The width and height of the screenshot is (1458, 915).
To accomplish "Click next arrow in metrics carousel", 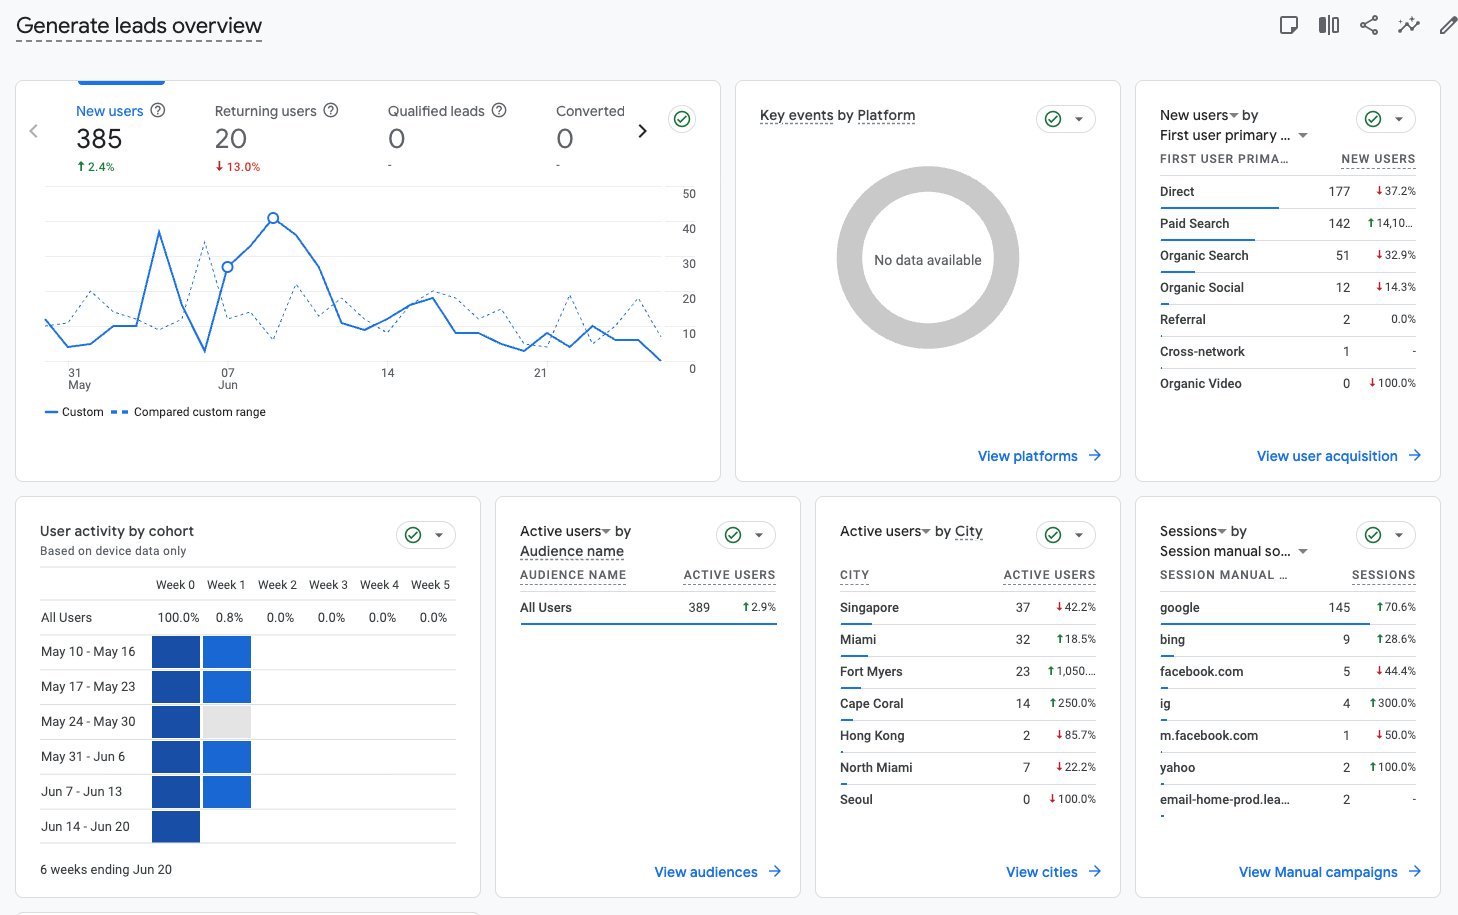I will click(642, 131).
